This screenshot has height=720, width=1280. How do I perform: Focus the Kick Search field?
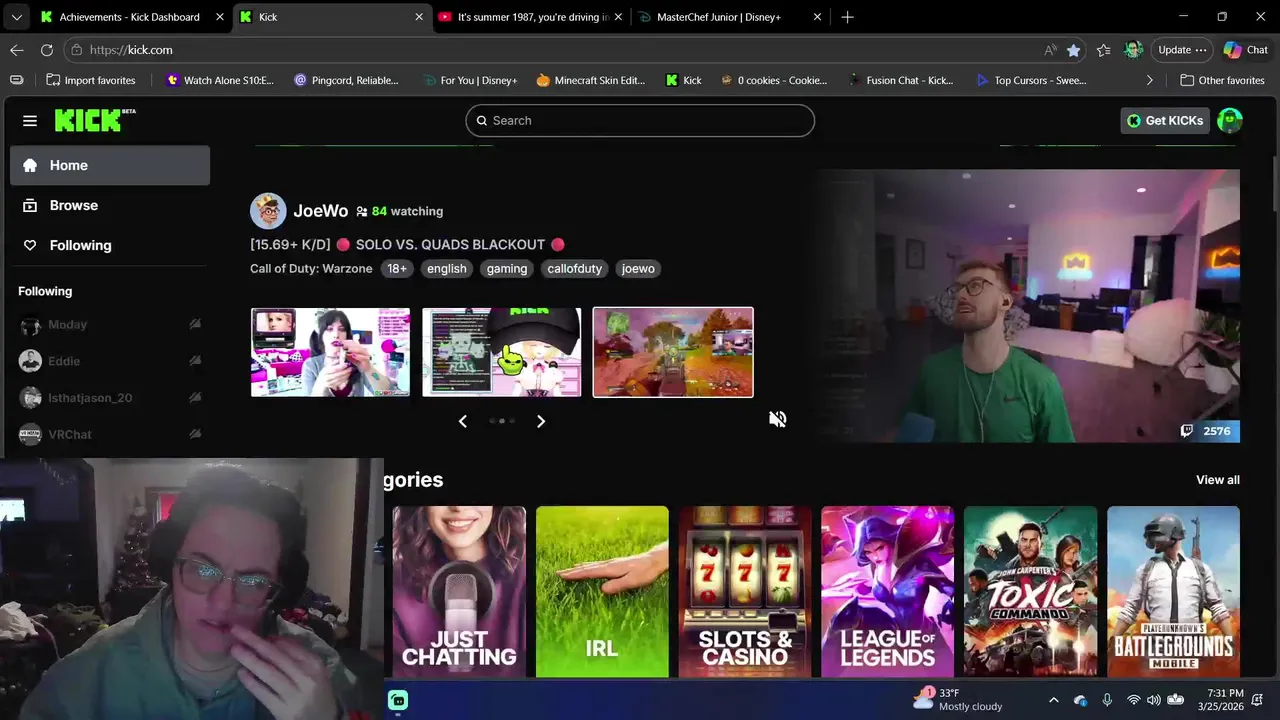pos(640,120)
